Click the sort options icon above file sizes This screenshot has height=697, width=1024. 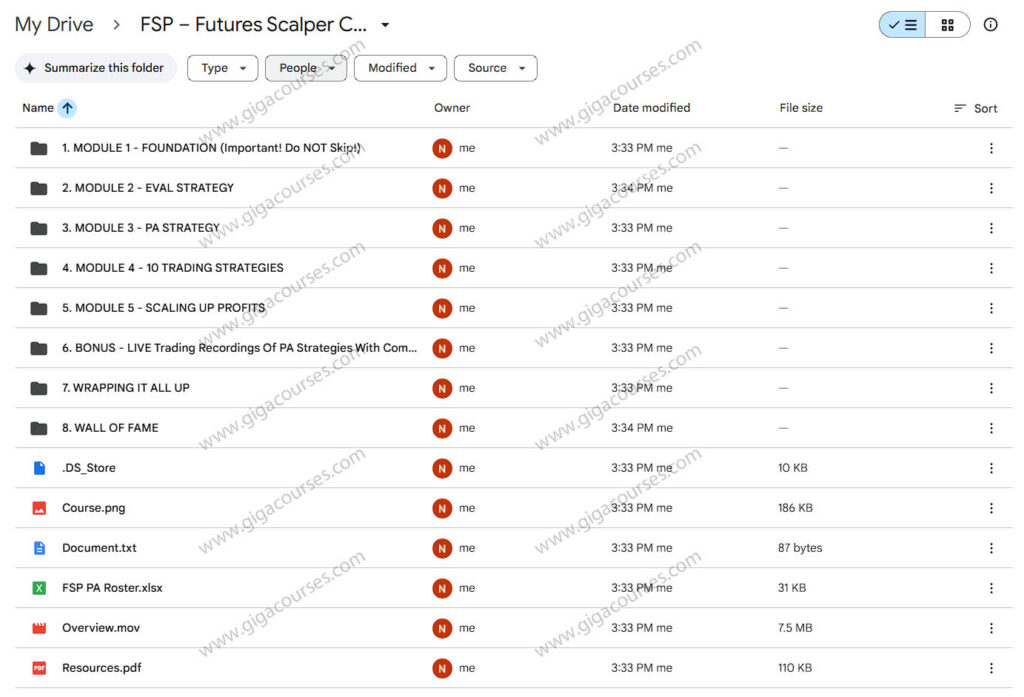coord(960,107)
